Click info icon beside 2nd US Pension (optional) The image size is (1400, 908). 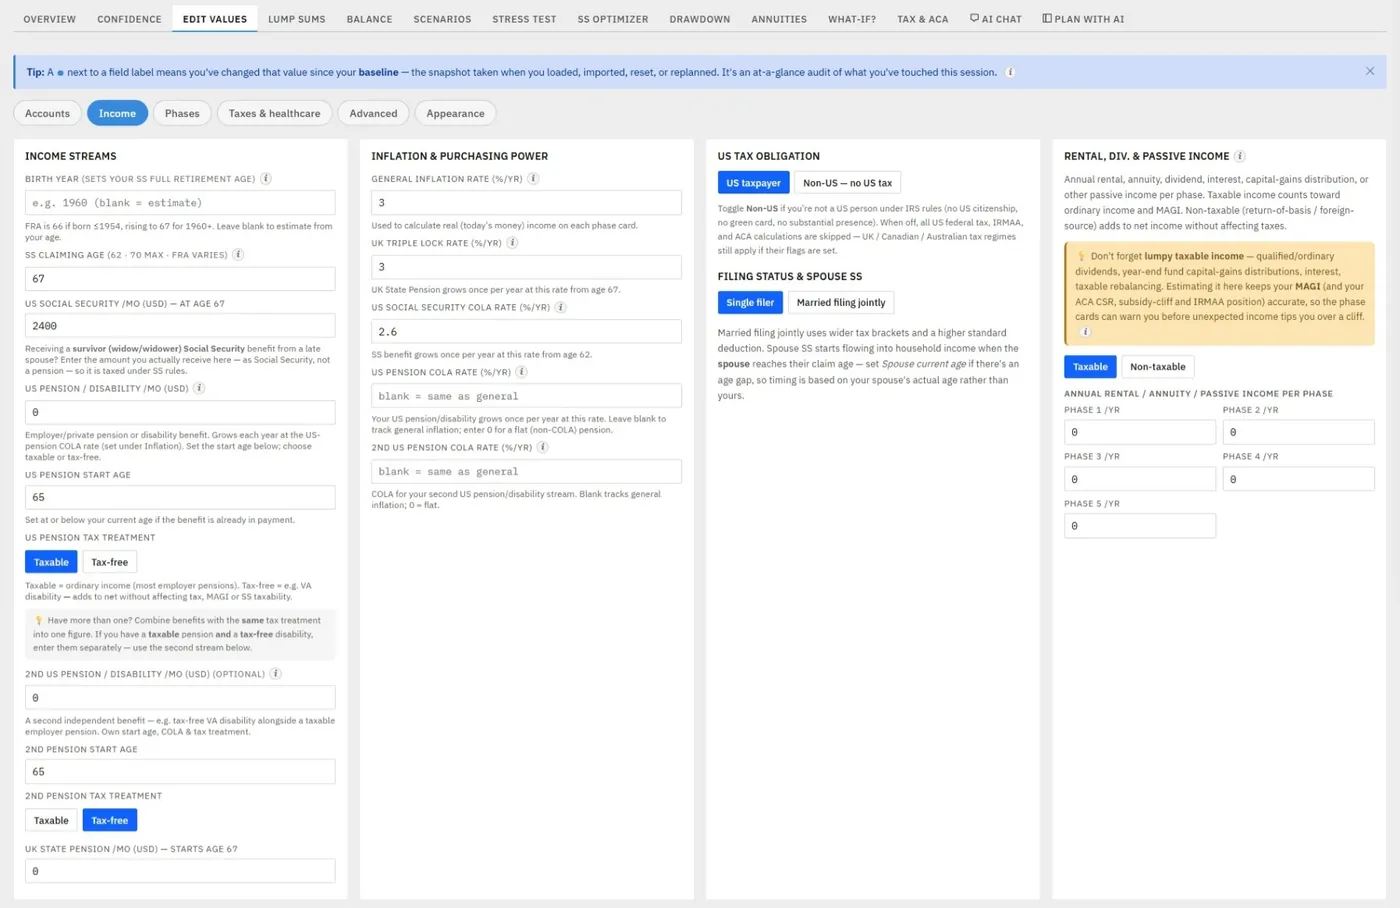(276, 674)
